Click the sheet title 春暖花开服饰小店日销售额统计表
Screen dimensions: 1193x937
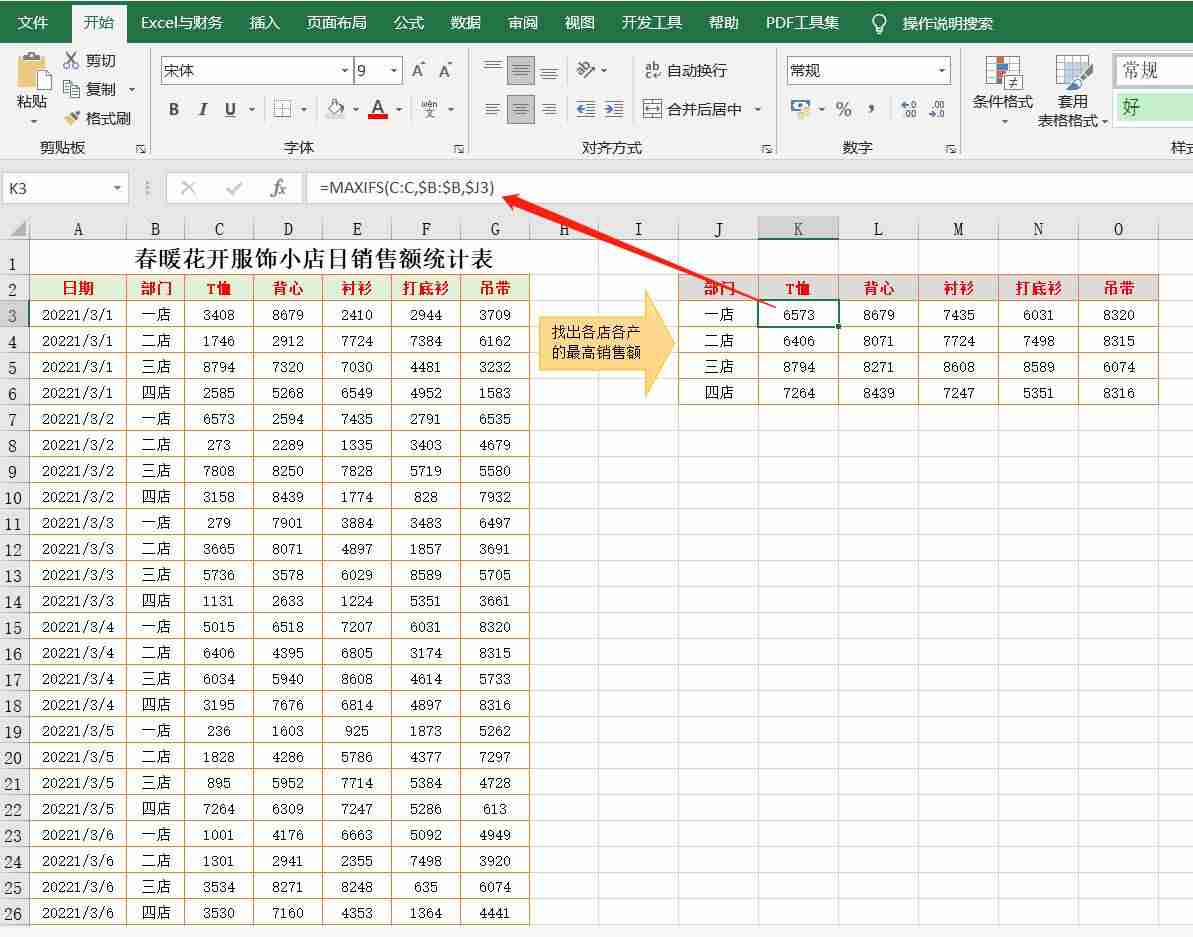pos(313,259)
